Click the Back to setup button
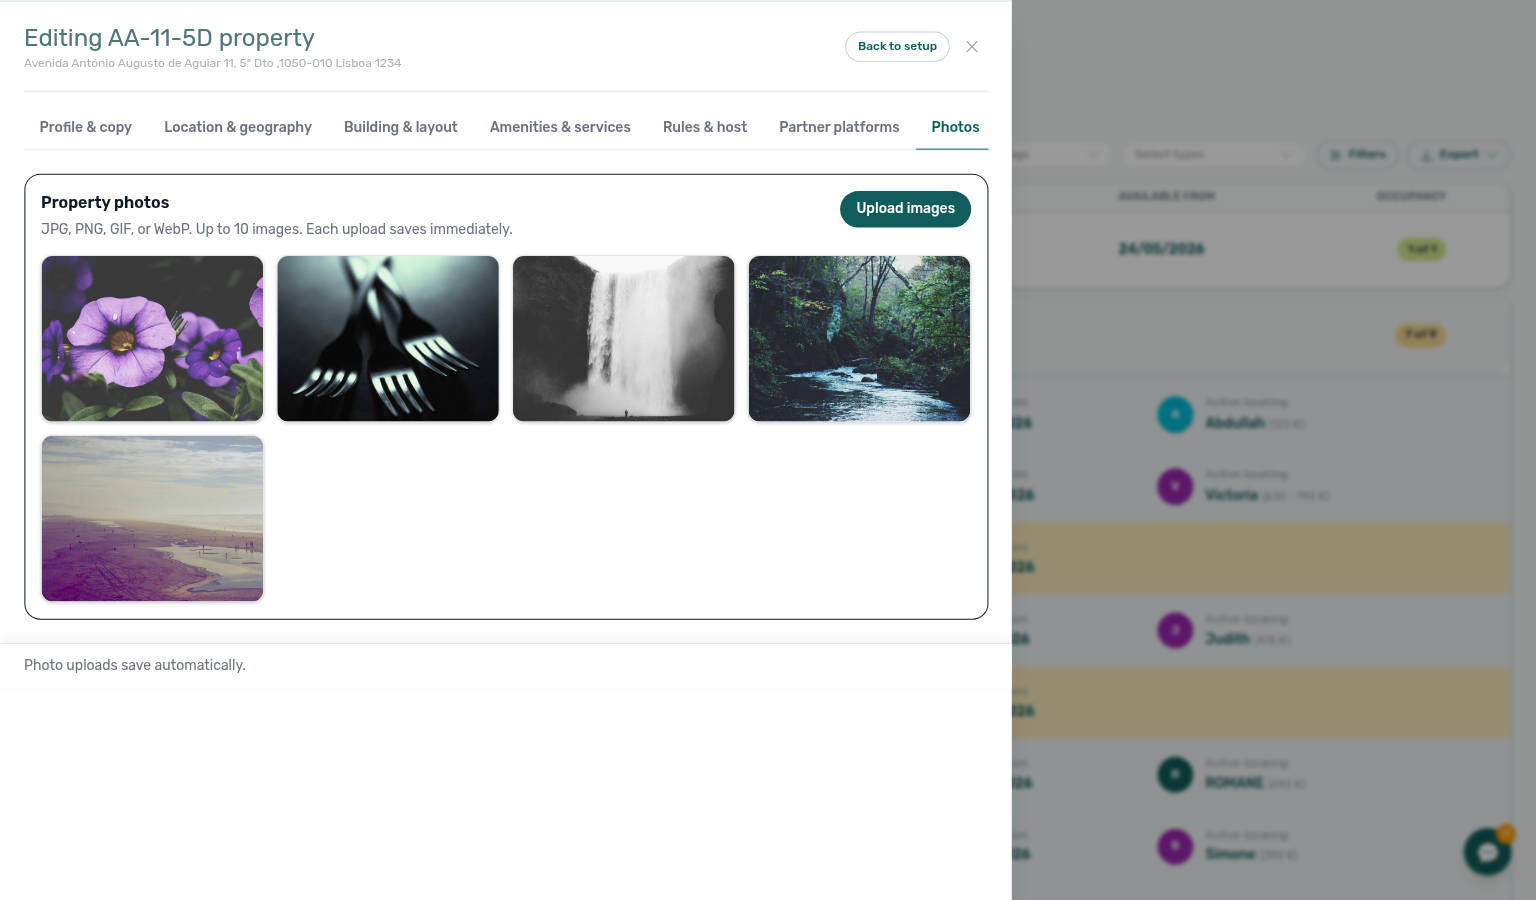Image resolution: width=1536 pixels, height=900 pixels. pyautogui.click(x=897, y=46)
